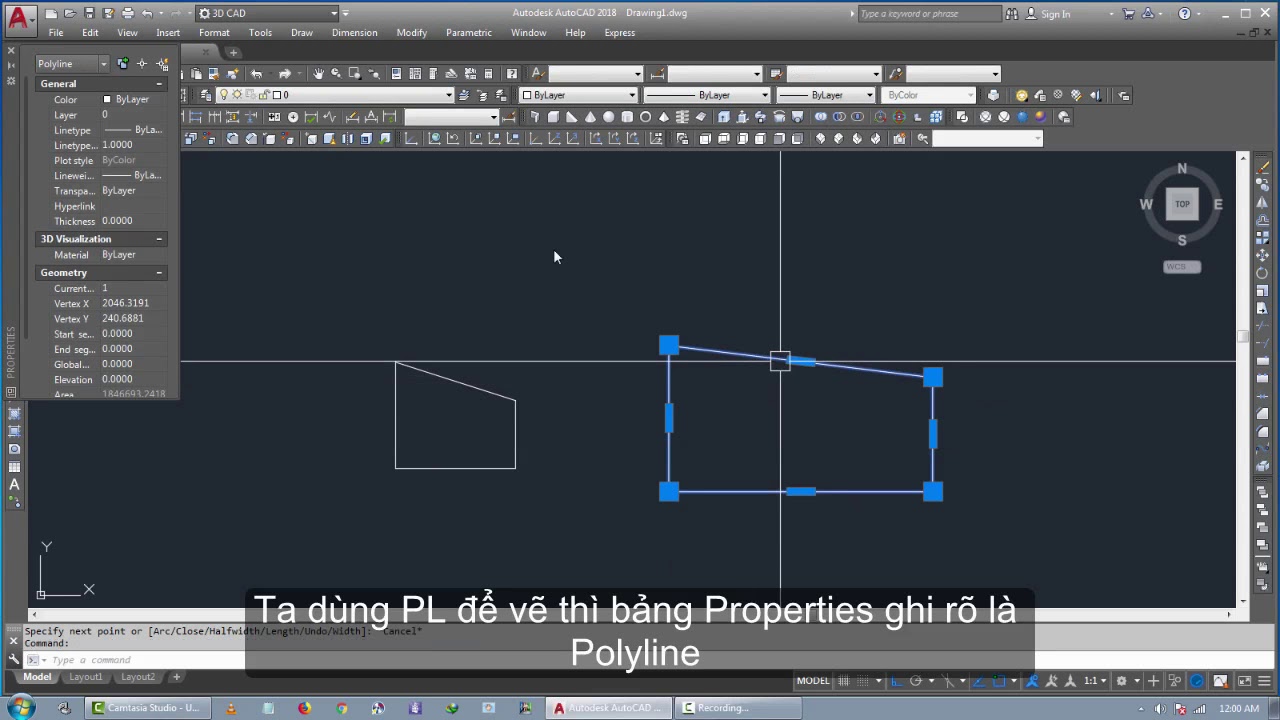
Task: Click the Quick Select icon in Properties
Action: coord(162,63)
